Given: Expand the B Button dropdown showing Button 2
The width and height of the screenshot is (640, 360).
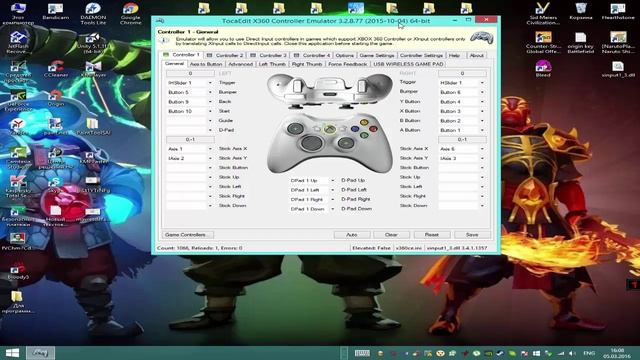Looking at the screenshot, I should tap(482, 121).
